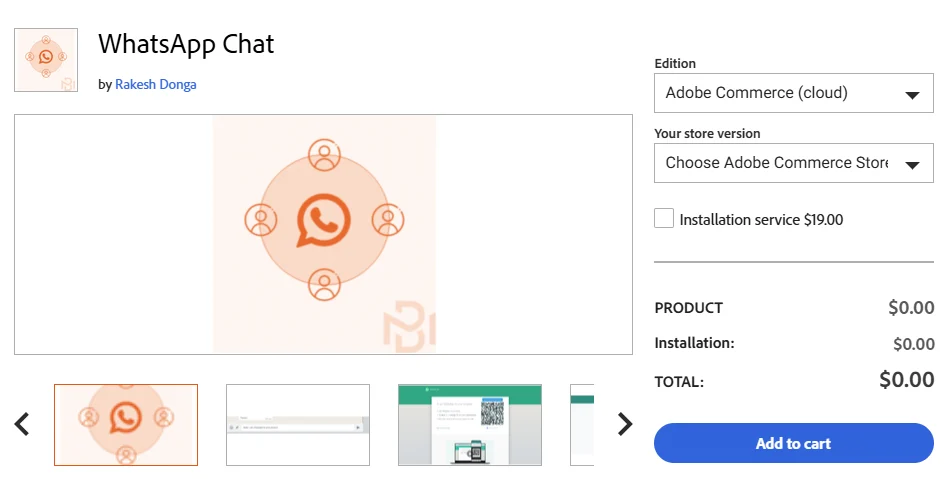Select the partially visible fourth thumbnail
The image size is (950, 479).
coord(582,425)
